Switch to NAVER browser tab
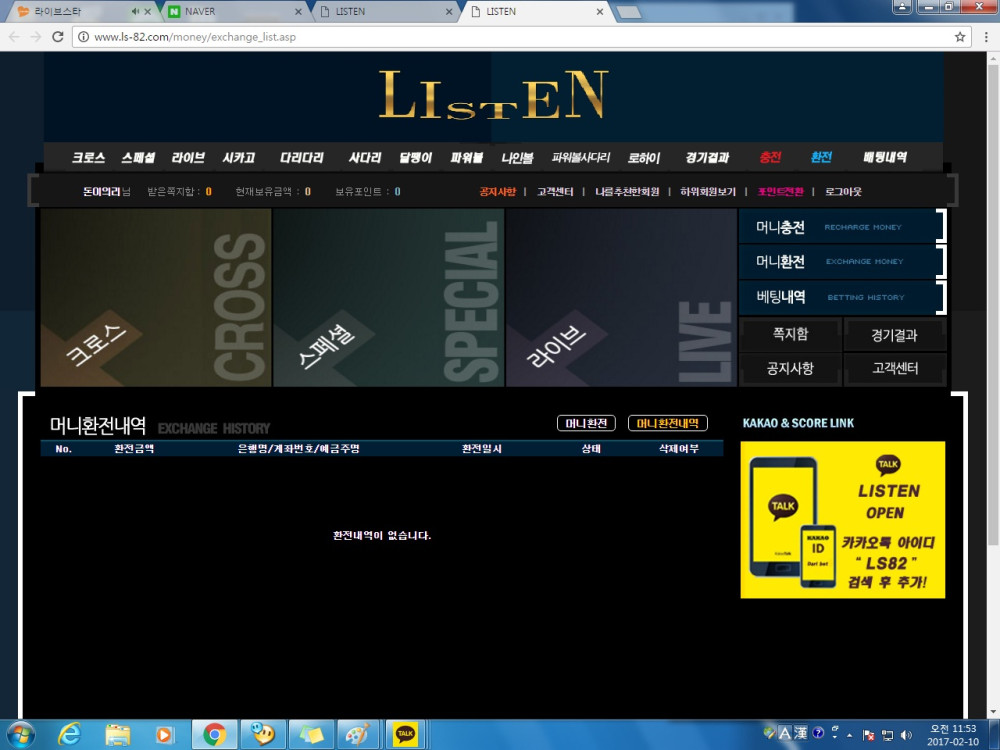1000x750 pixels. (x=233, y=11)
